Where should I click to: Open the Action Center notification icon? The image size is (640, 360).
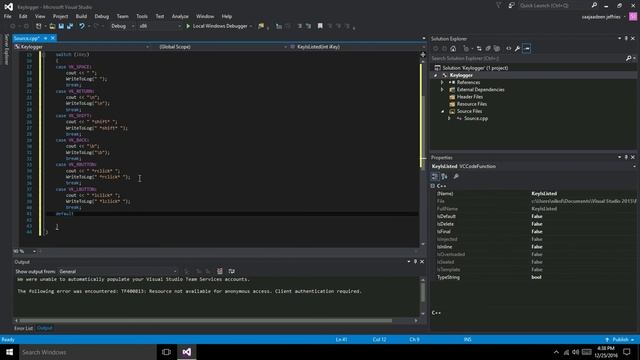click(627, 352)
